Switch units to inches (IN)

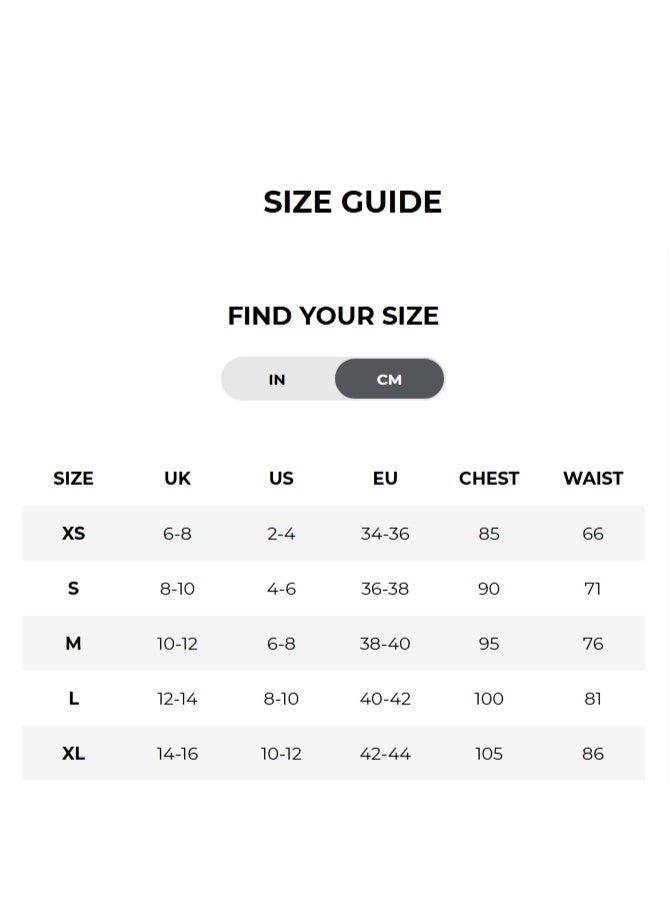(277, 380)
